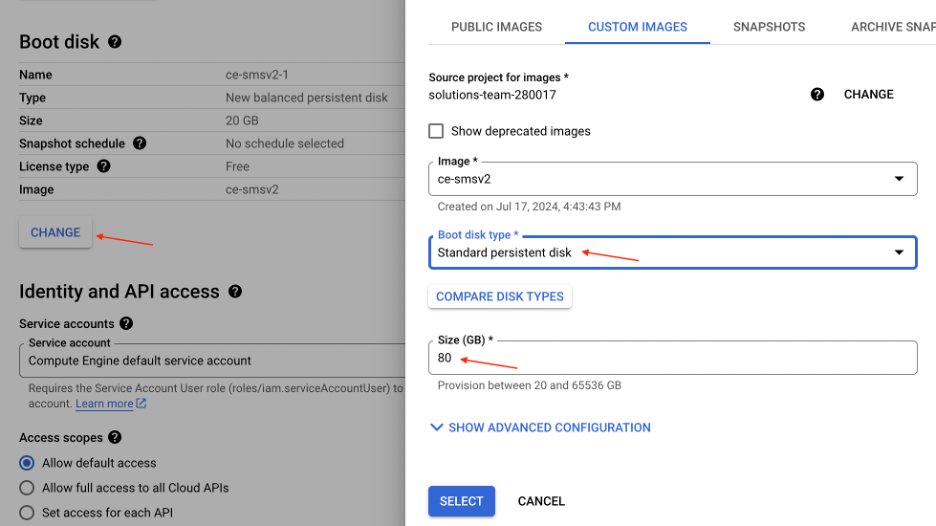Open help icon next to source project CHANGE

[x=817, y=94]
